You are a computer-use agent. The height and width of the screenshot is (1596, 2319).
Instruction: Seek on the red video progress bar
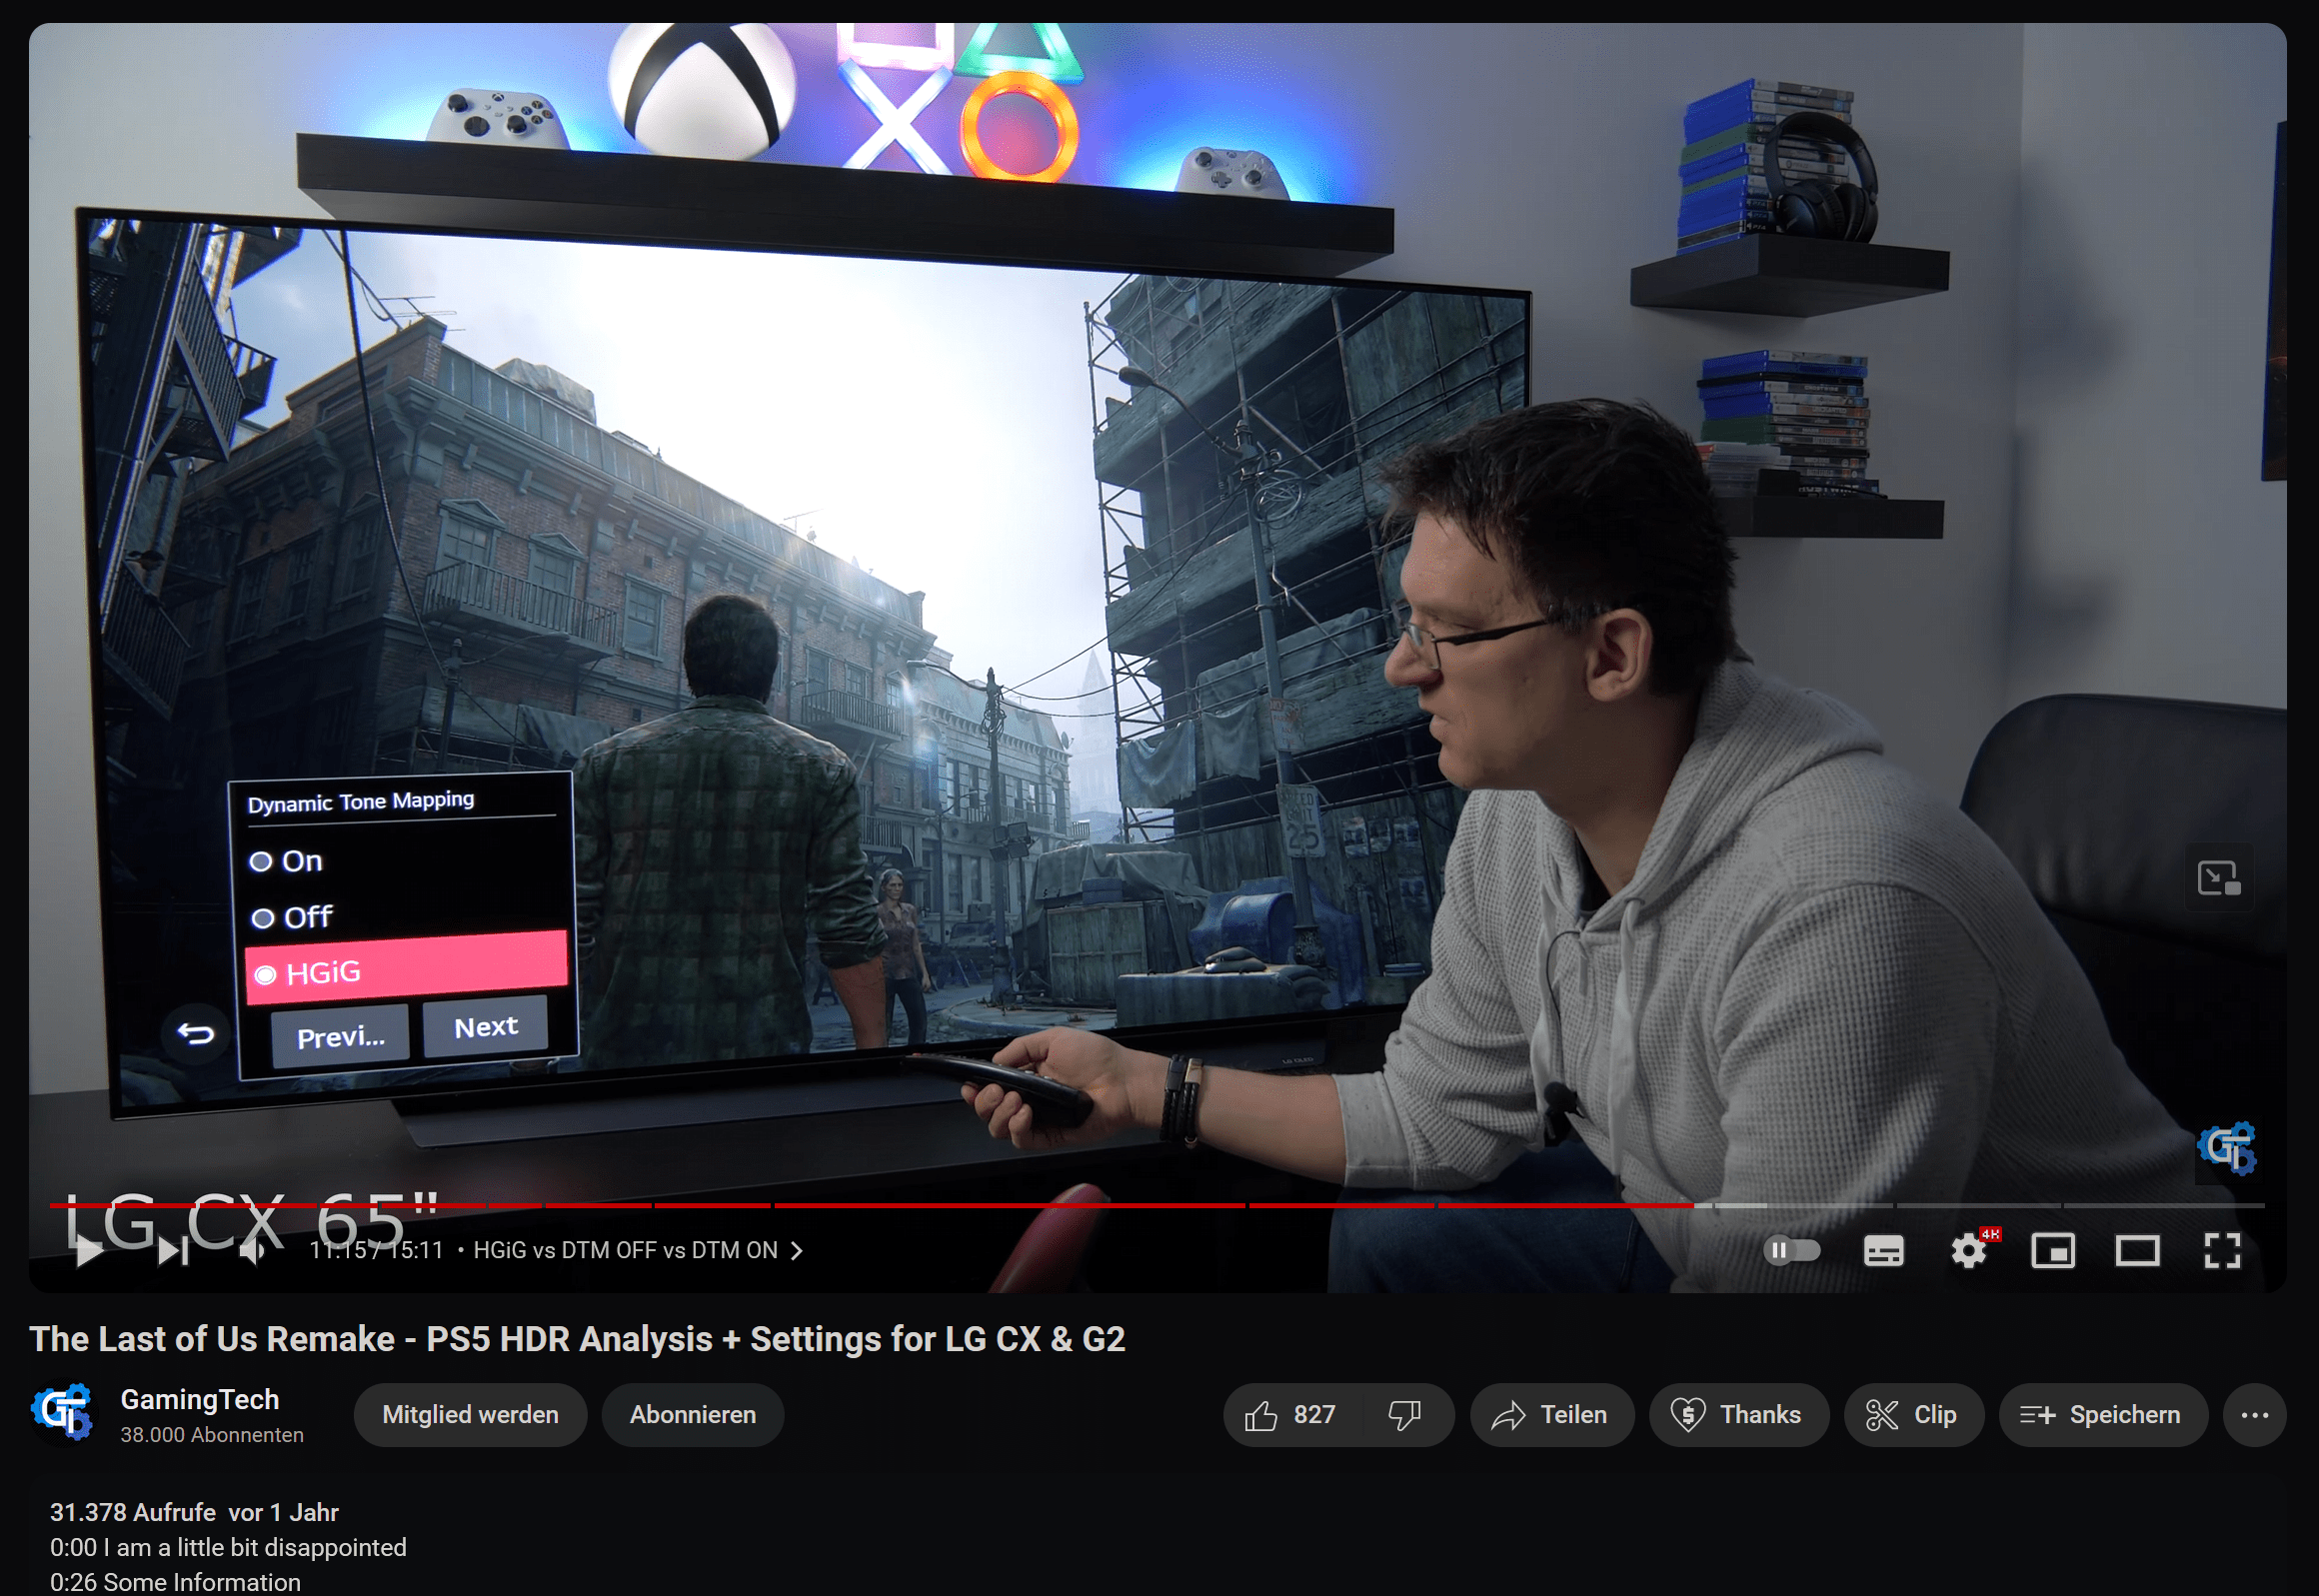click(x=870, y=1205)
